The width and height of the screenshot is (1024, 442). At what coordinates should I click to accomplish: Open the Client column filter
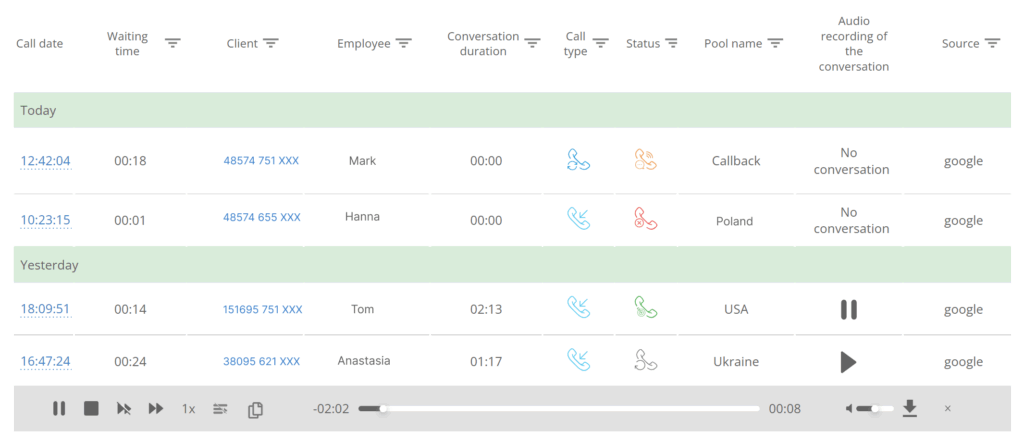[271, 43]
